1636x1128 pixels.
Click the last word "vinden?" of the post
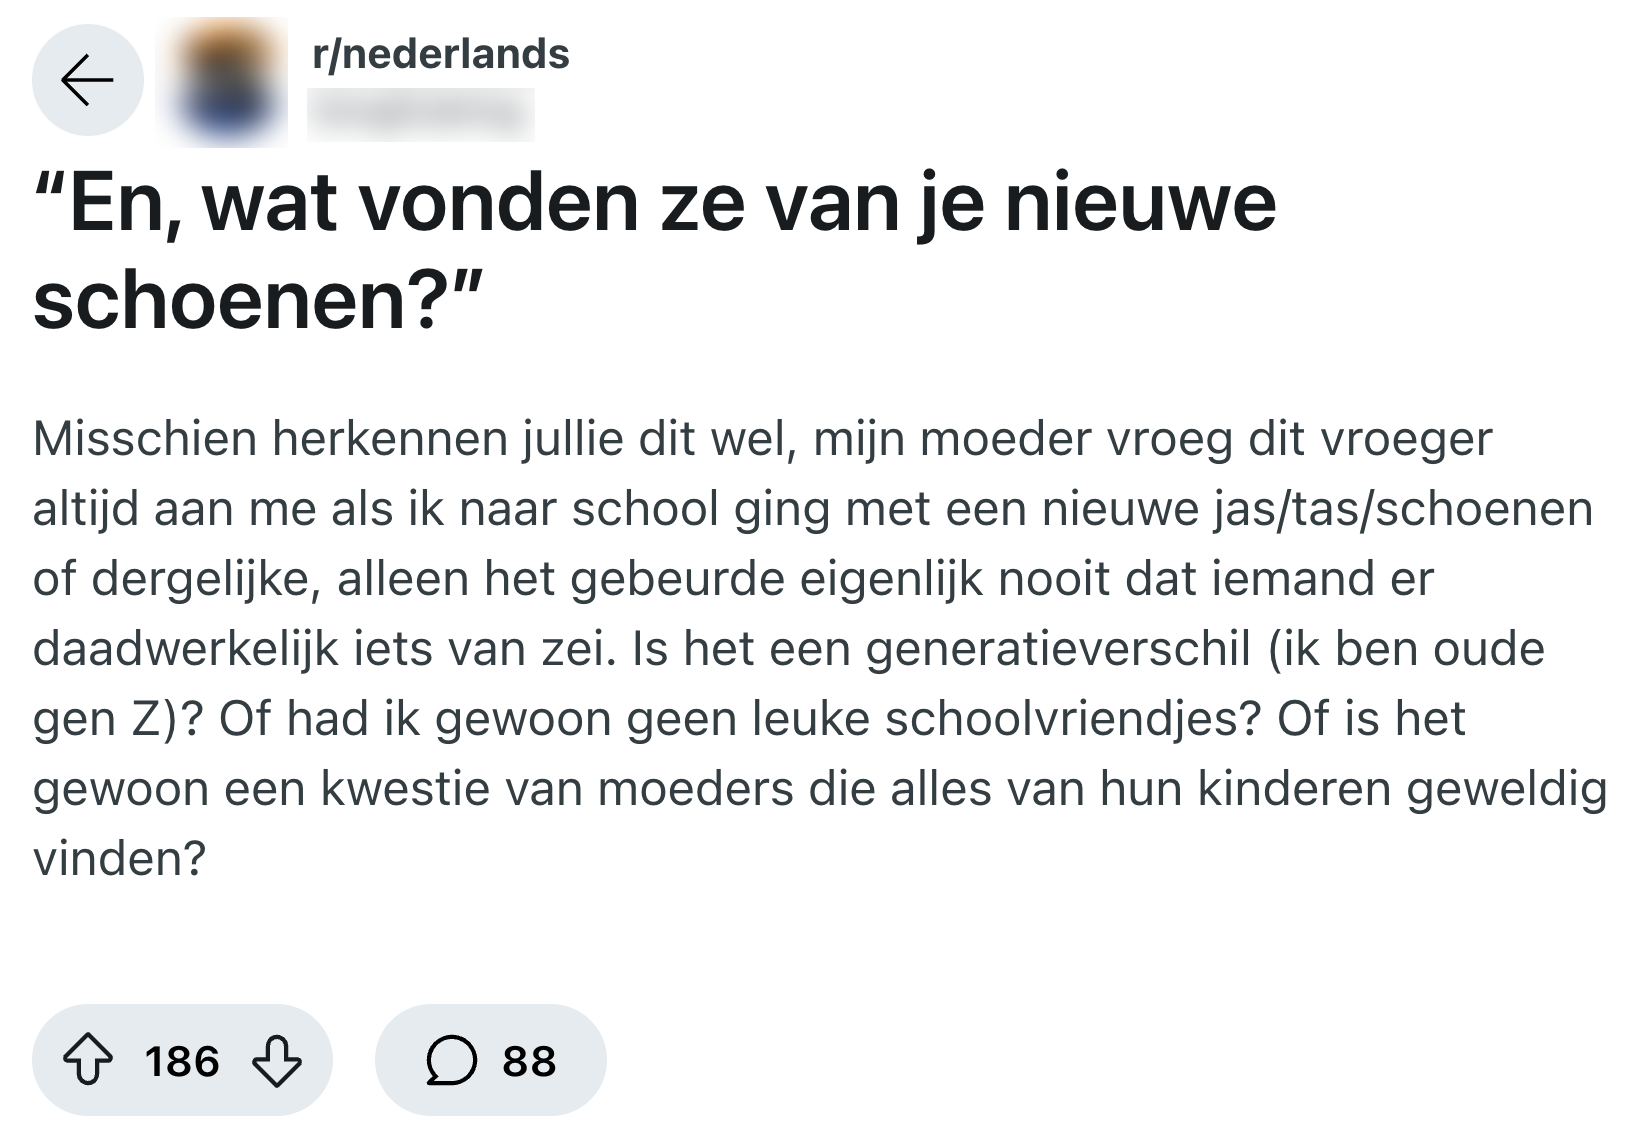119,859
